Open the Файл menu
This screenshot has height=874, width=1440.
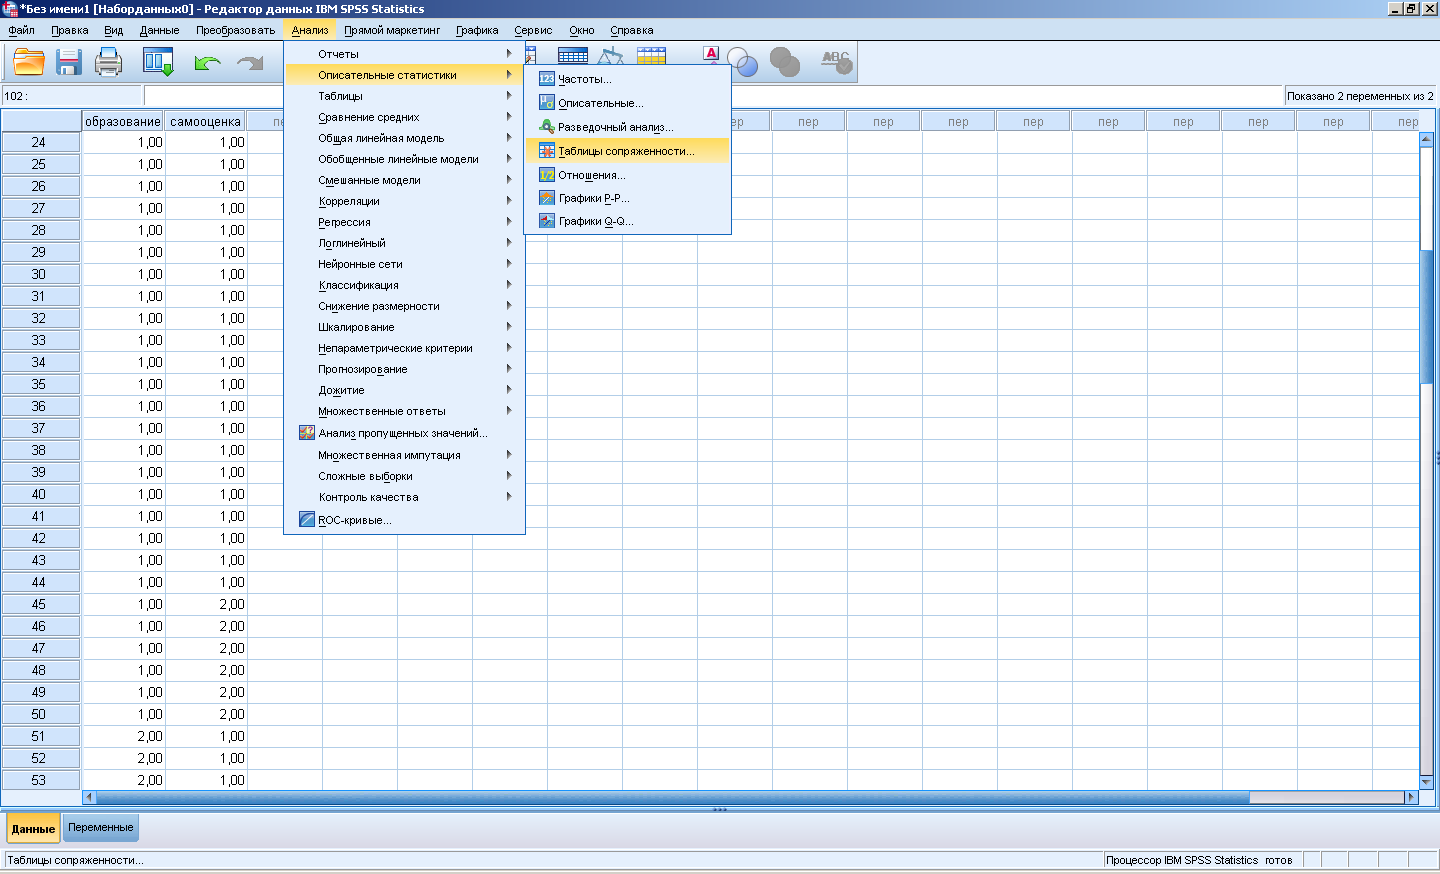pyautogui.click(x=21, y=30)
